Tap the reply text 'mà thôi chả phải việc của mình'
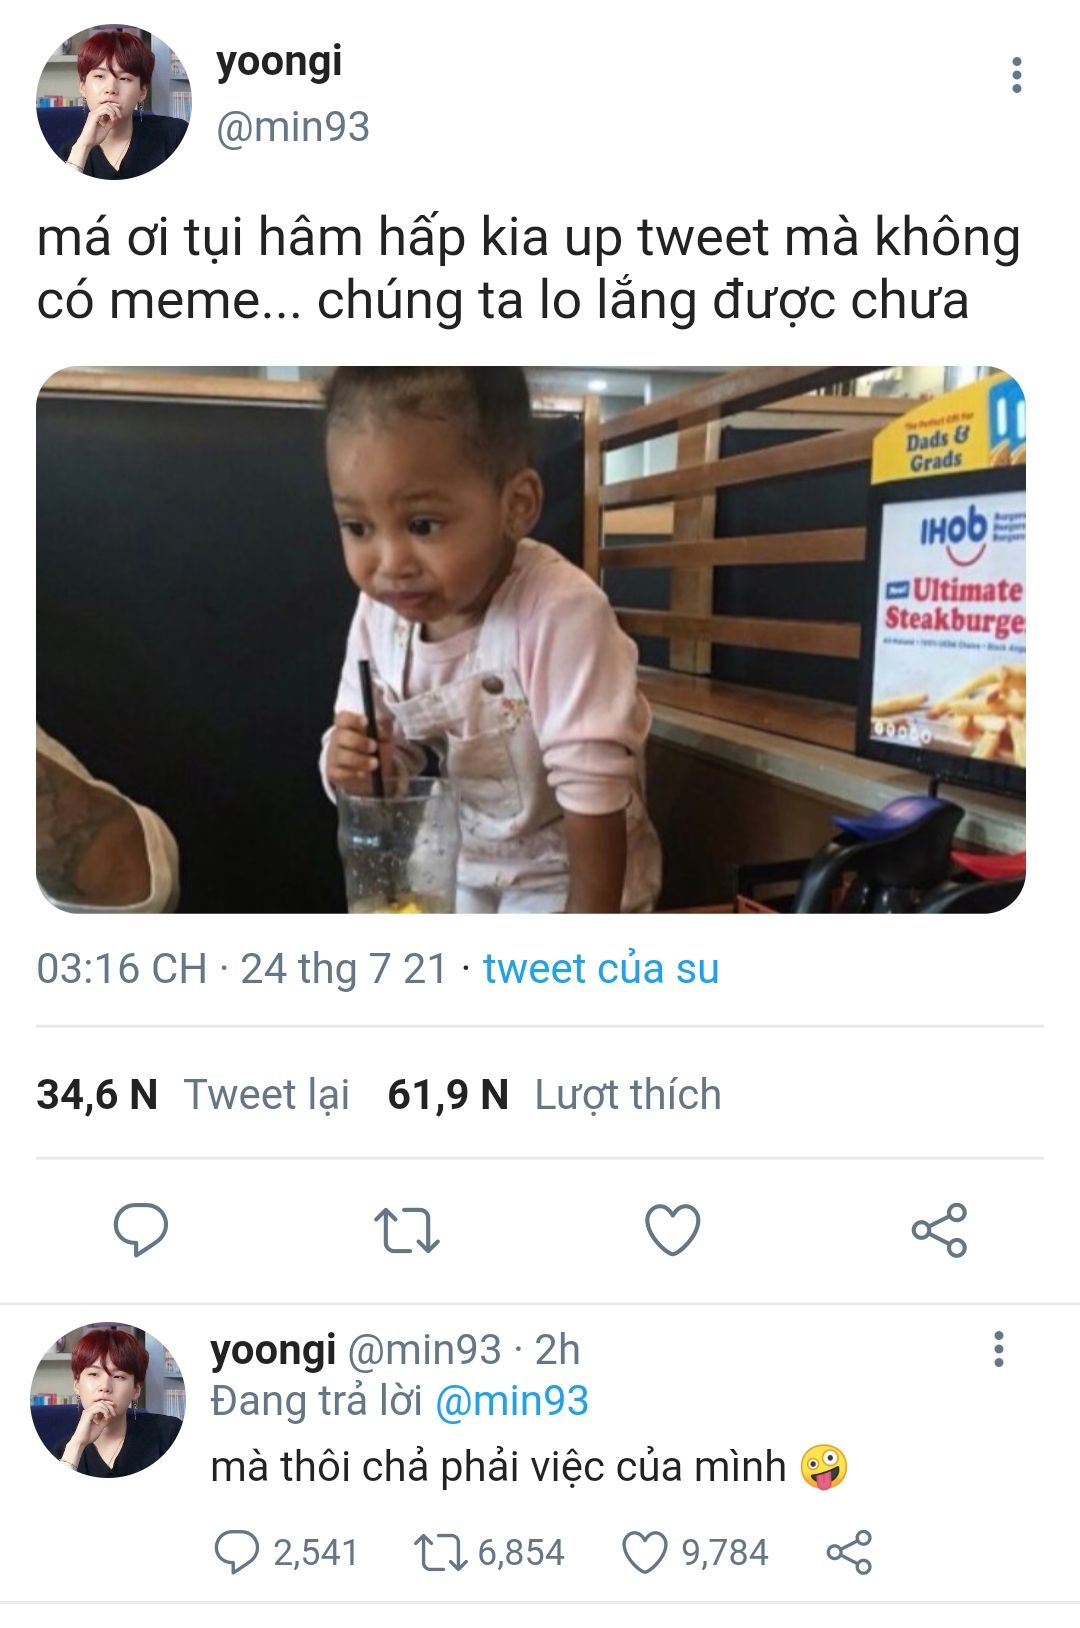The image size is (1080, 1628). coord(499,1466)
